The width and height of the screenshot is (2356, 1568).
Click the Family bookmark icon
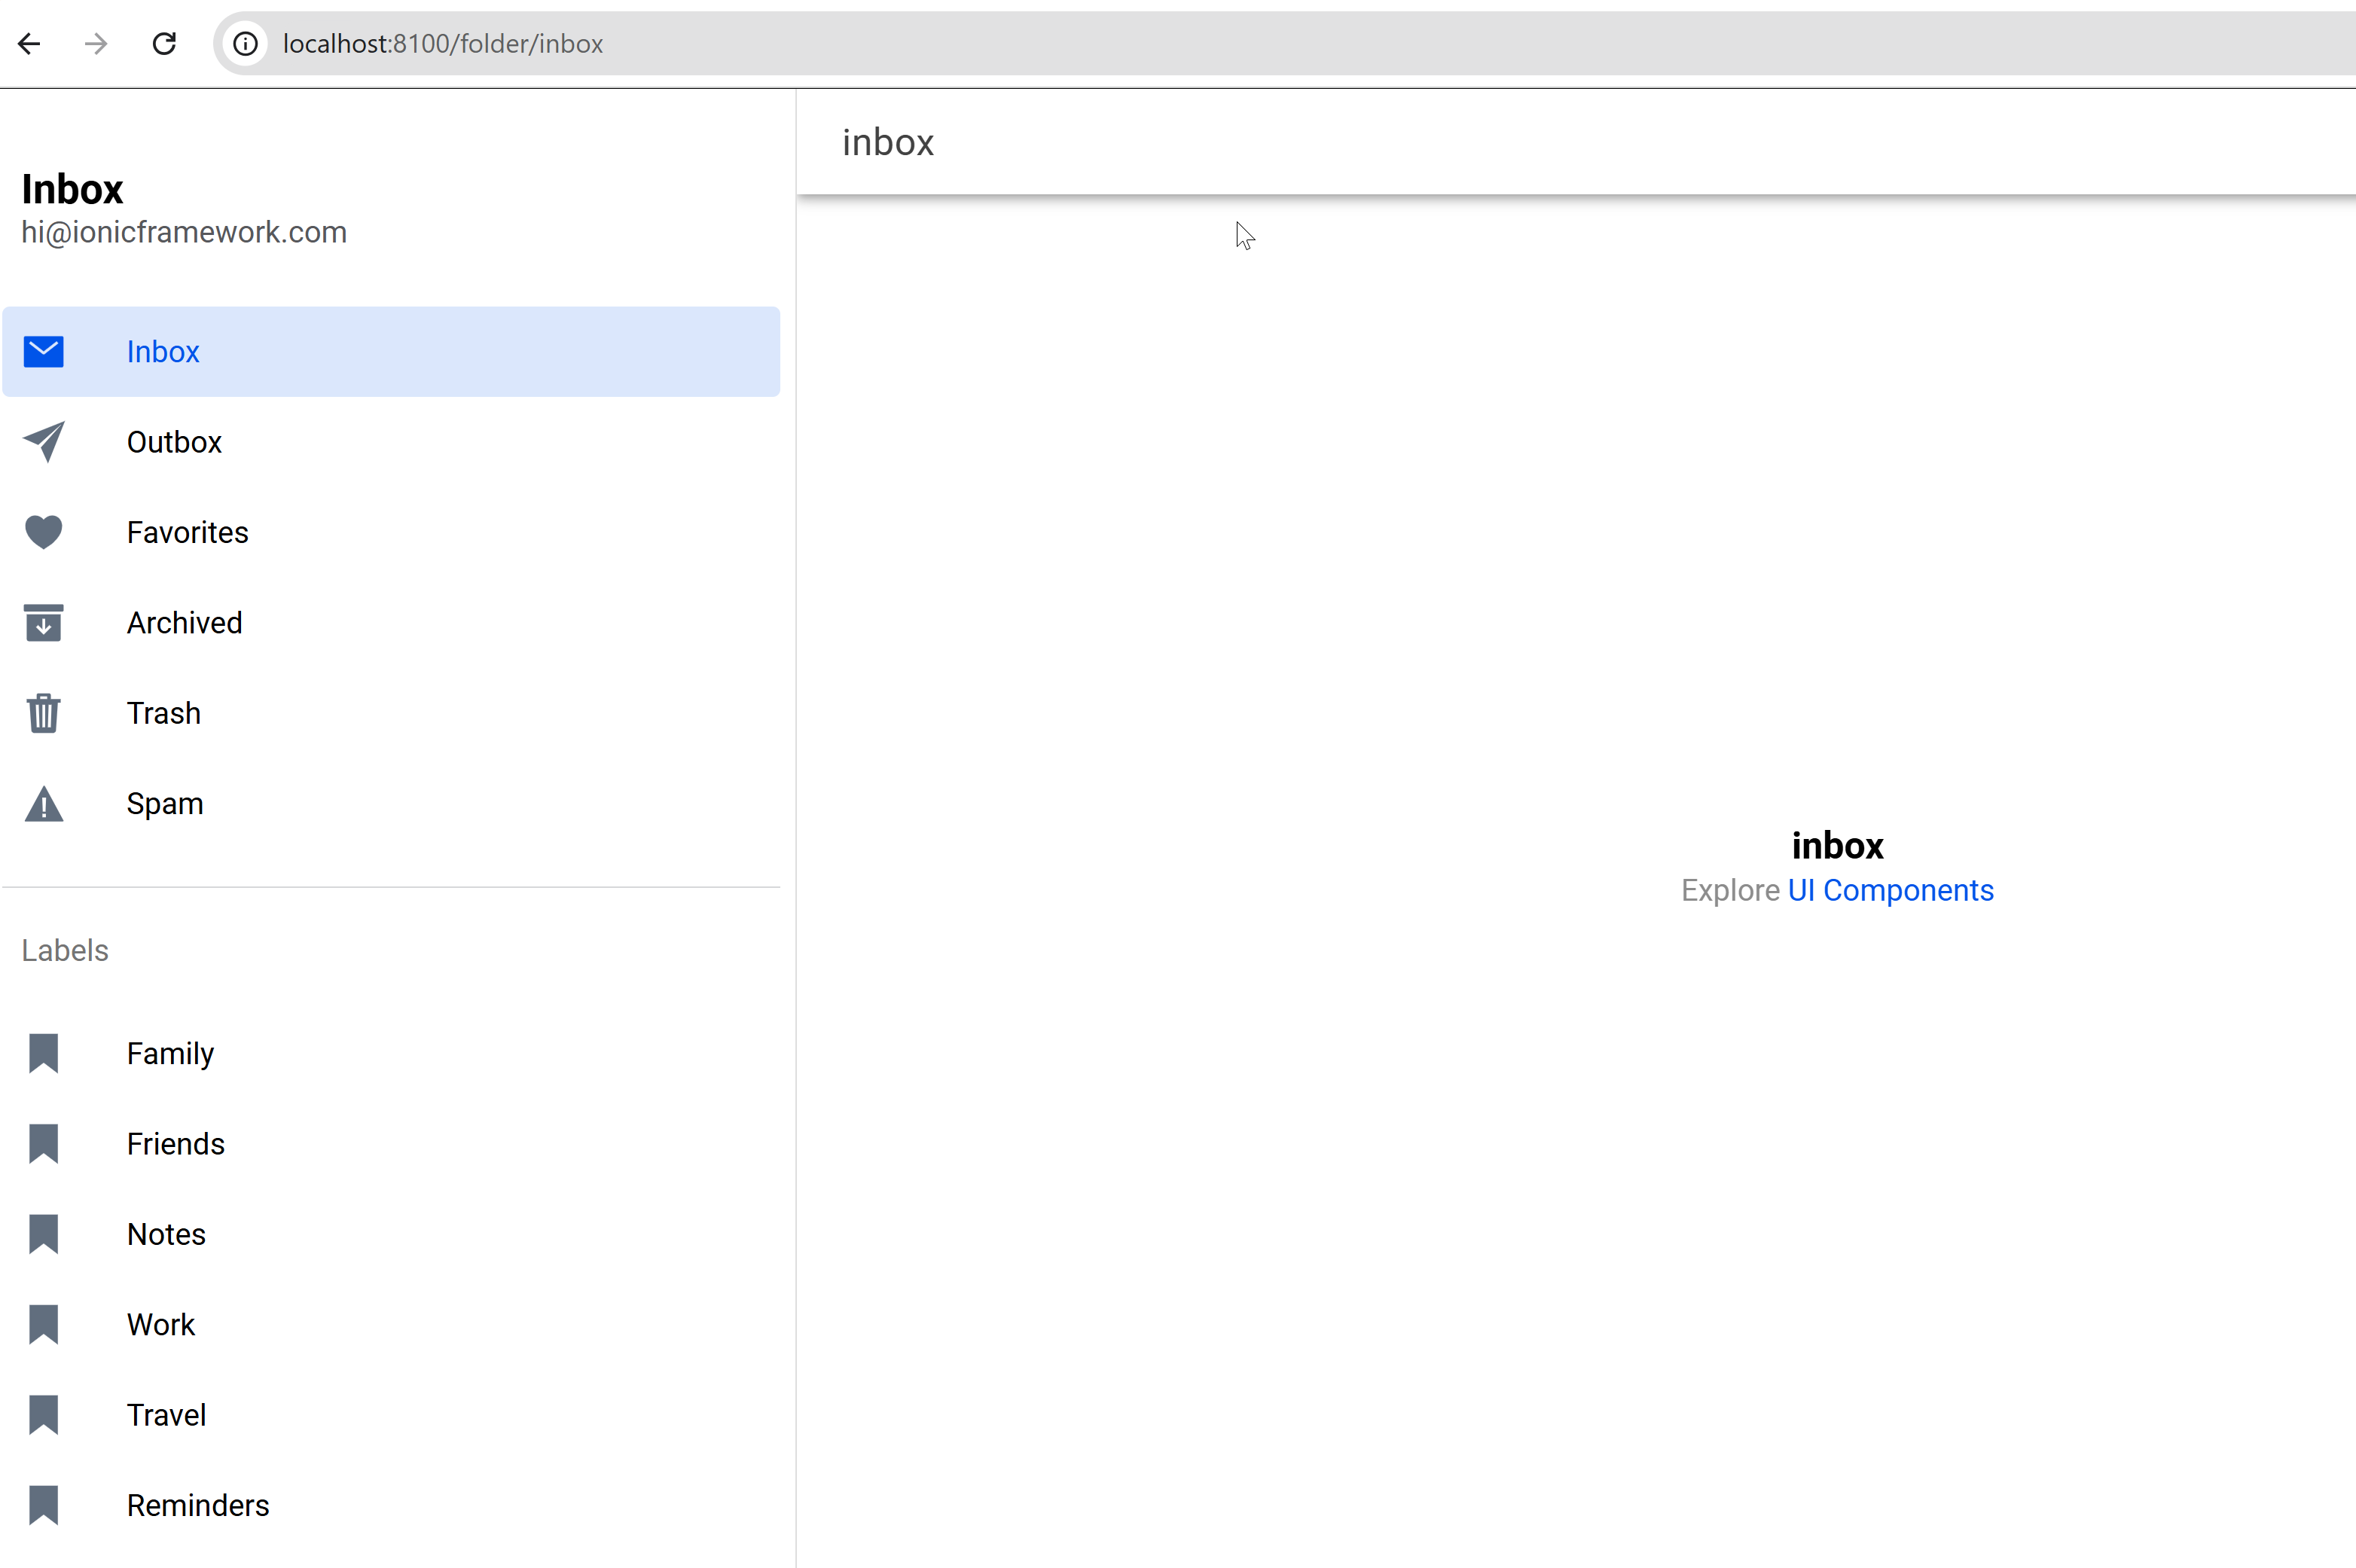(x=44, y=1053)
